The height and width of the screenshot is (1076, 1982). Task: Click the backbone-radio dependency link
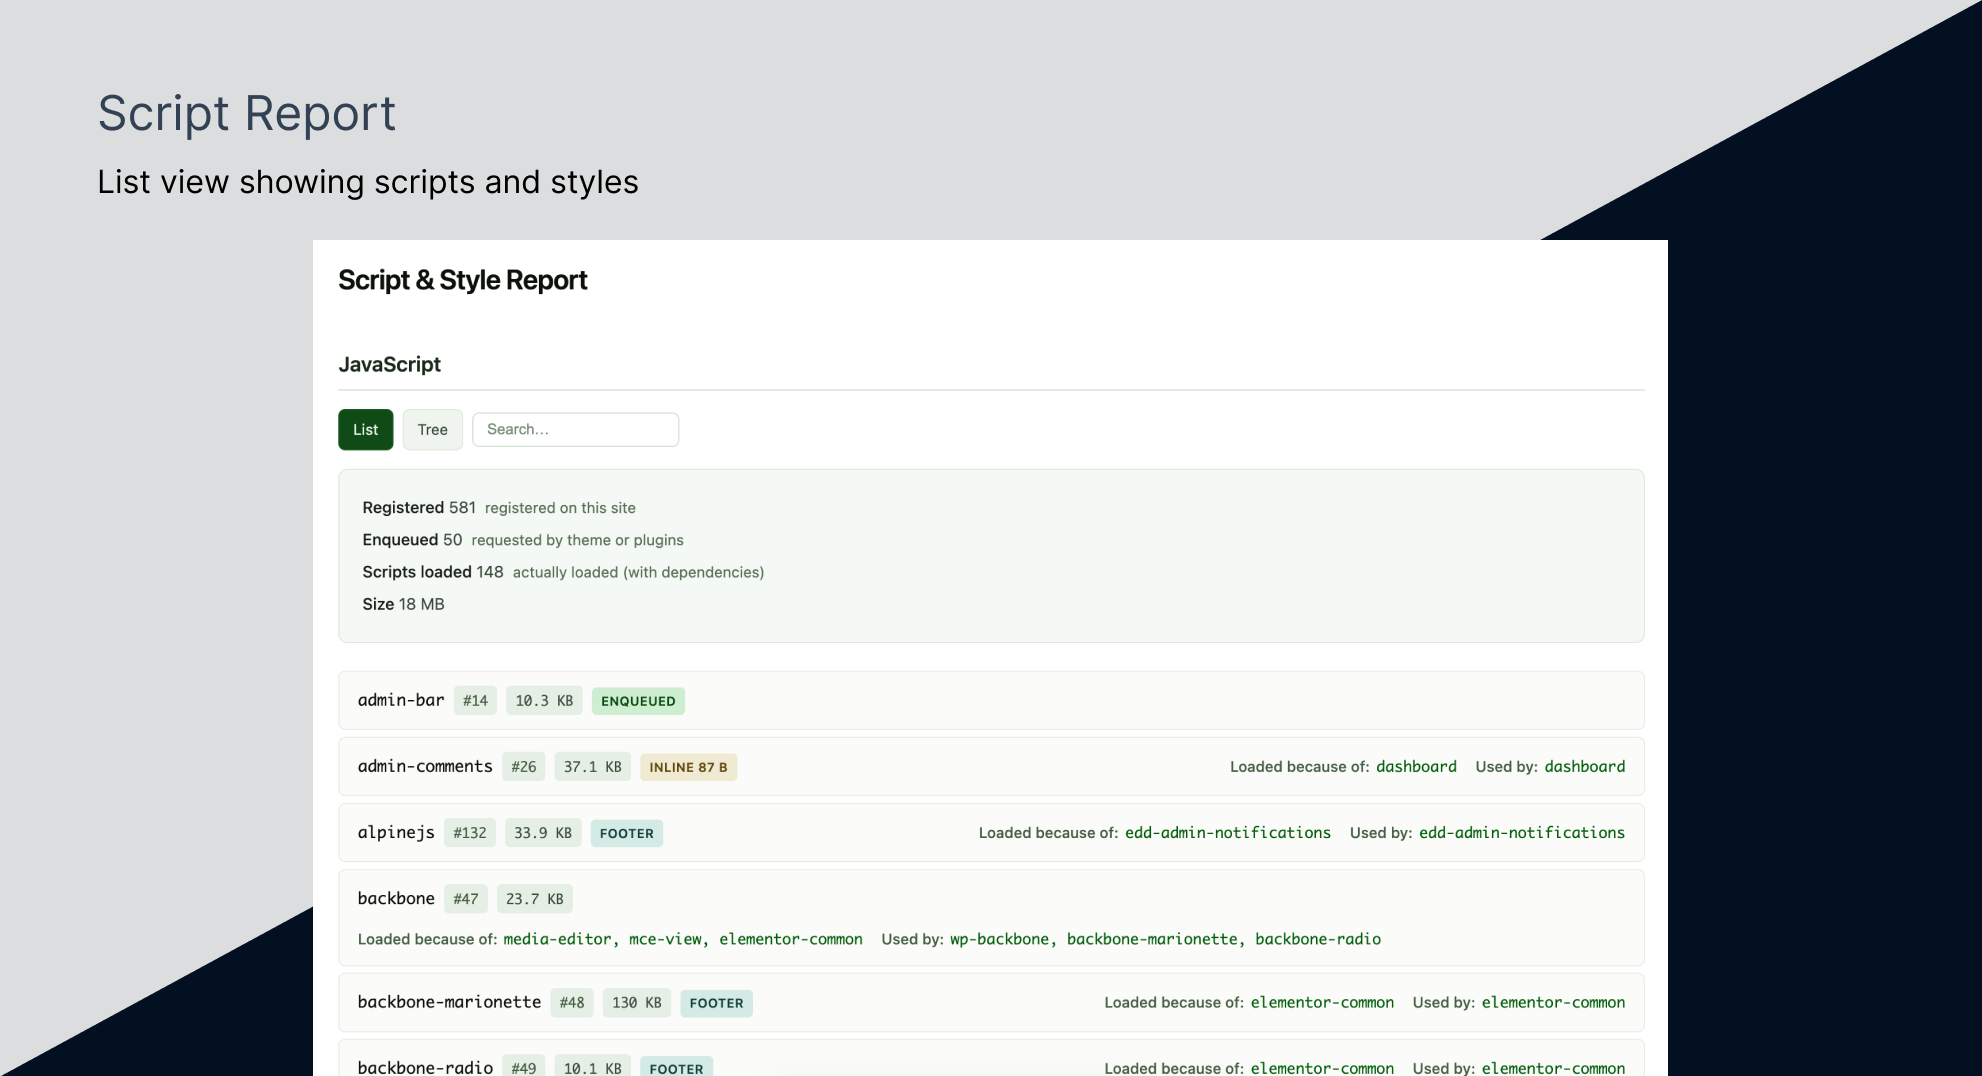click(x=1319, y=939)
